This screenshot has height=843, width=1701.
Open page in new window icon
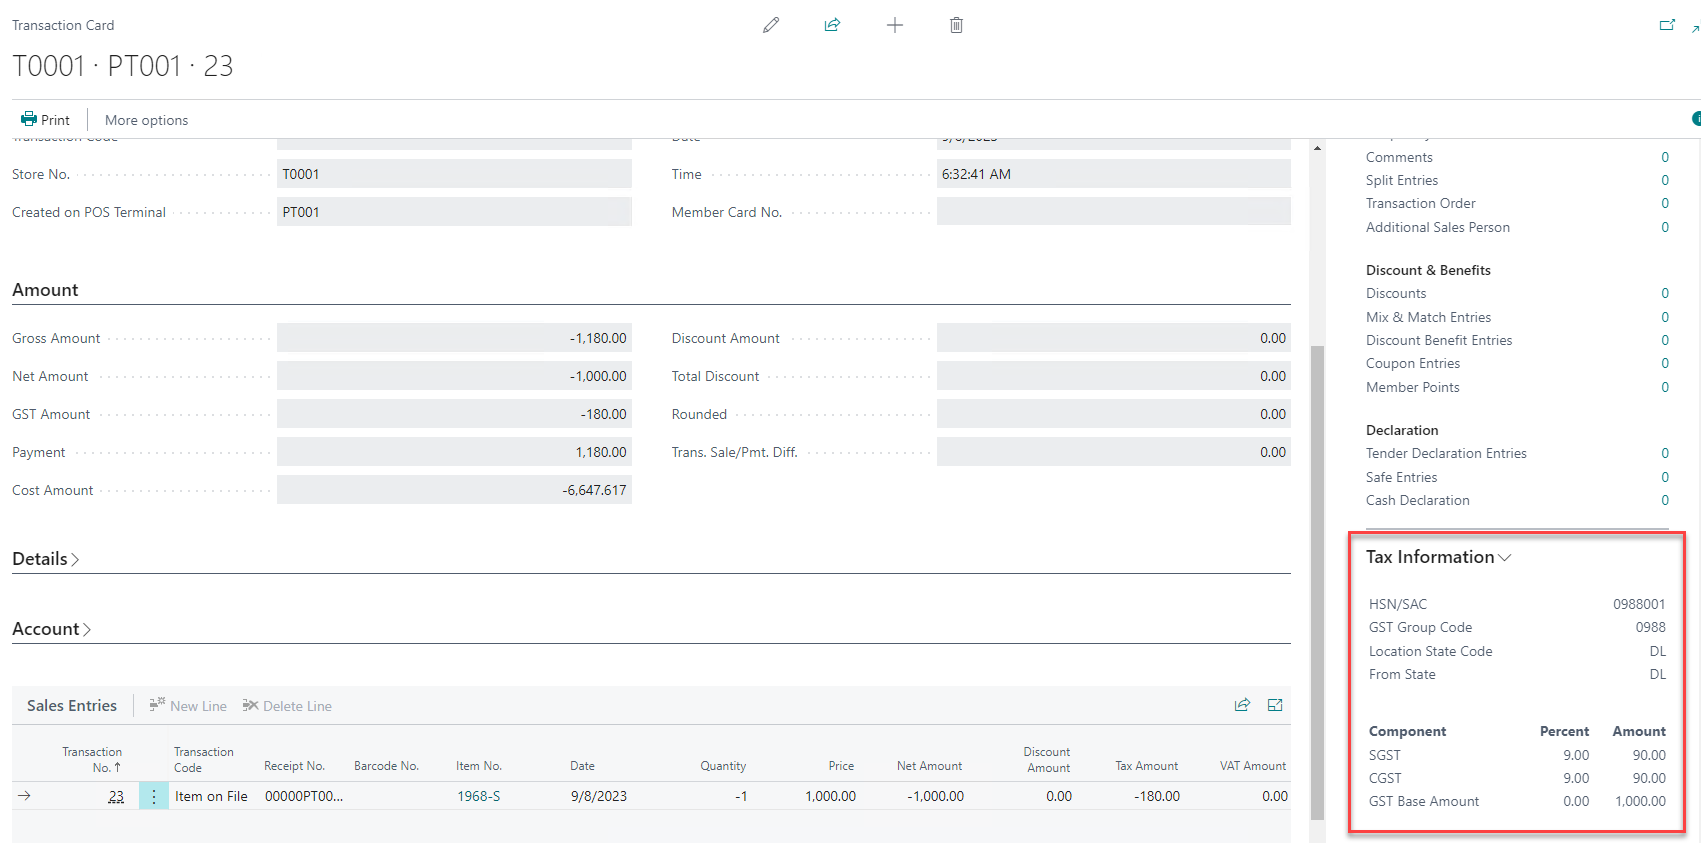pos(1666,25)
